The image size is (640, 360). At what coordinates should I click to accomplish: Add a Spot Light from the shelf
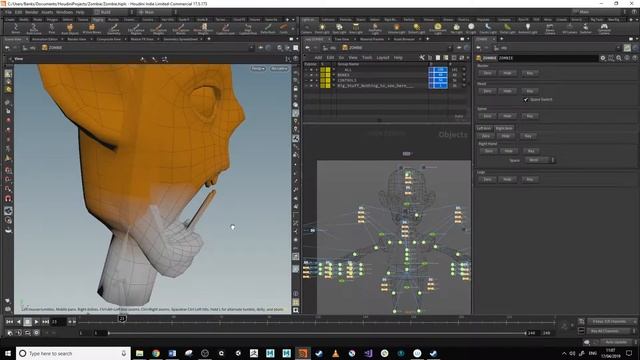click(x=339, y=29)
